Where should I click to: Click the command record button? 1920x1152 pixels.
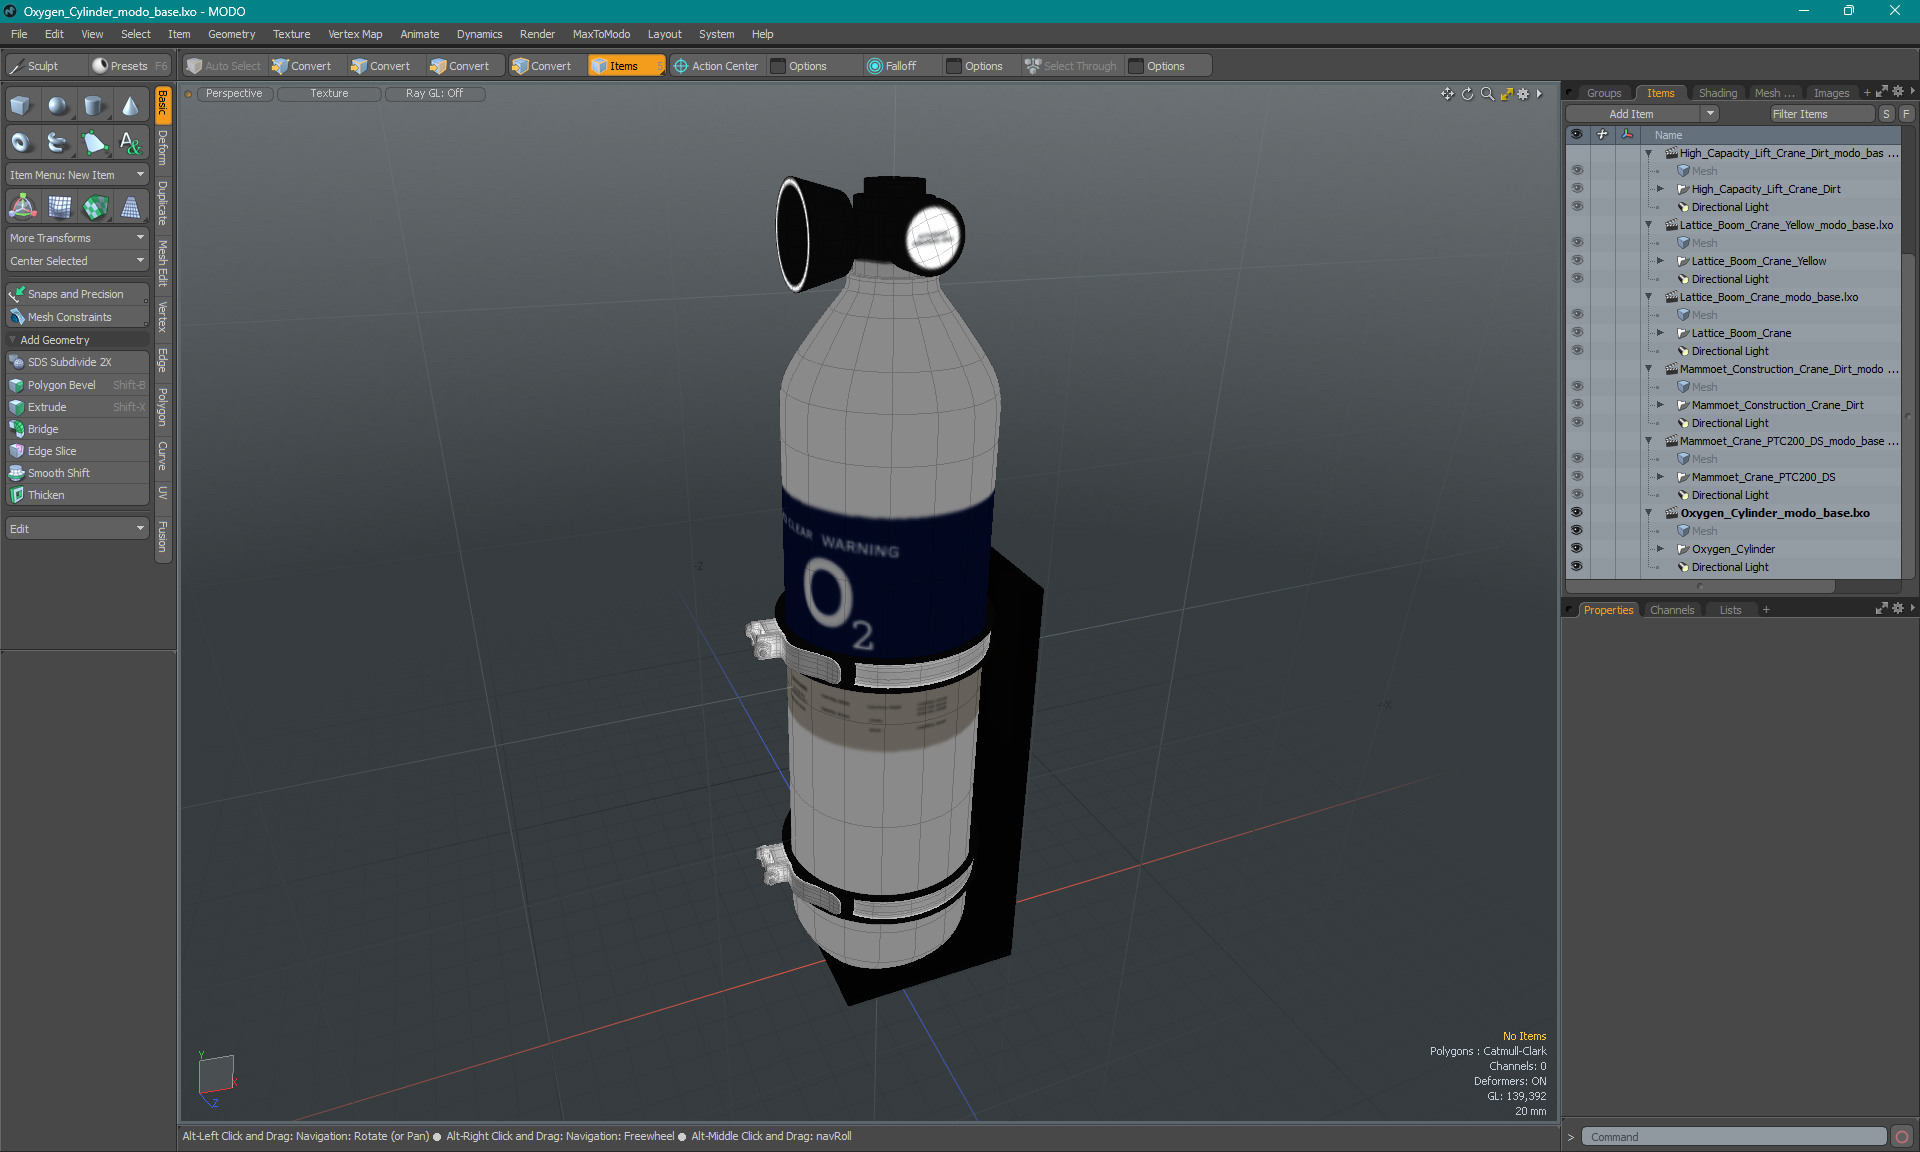(x=1902, y=1137)
